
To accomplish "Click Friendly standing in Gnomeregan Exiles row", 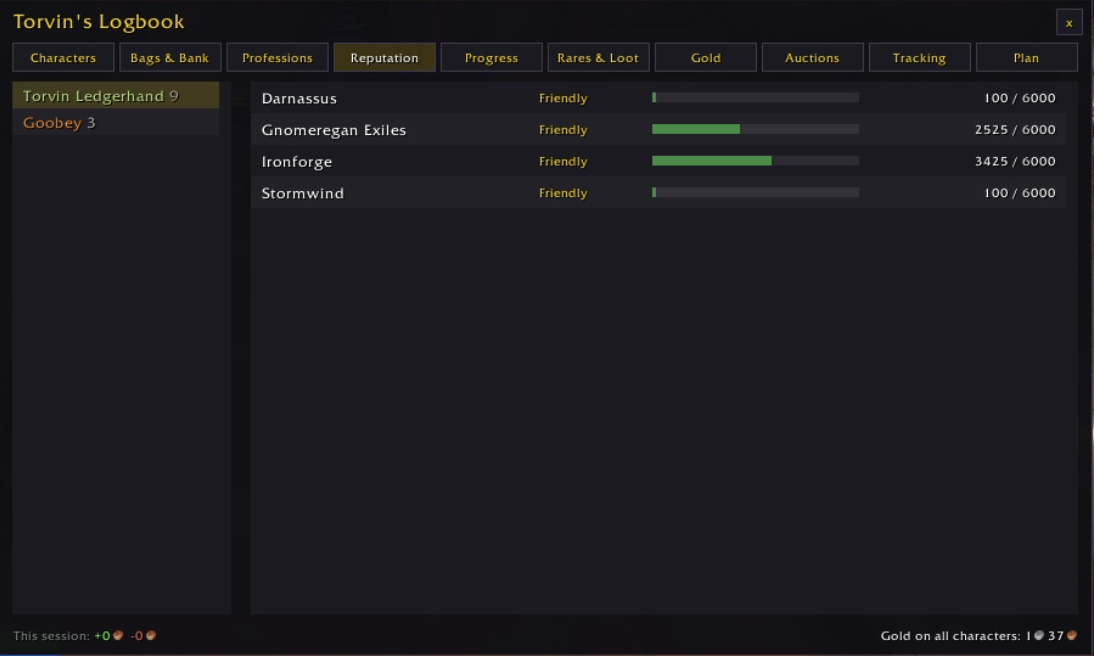I will [x=563, y=130].
